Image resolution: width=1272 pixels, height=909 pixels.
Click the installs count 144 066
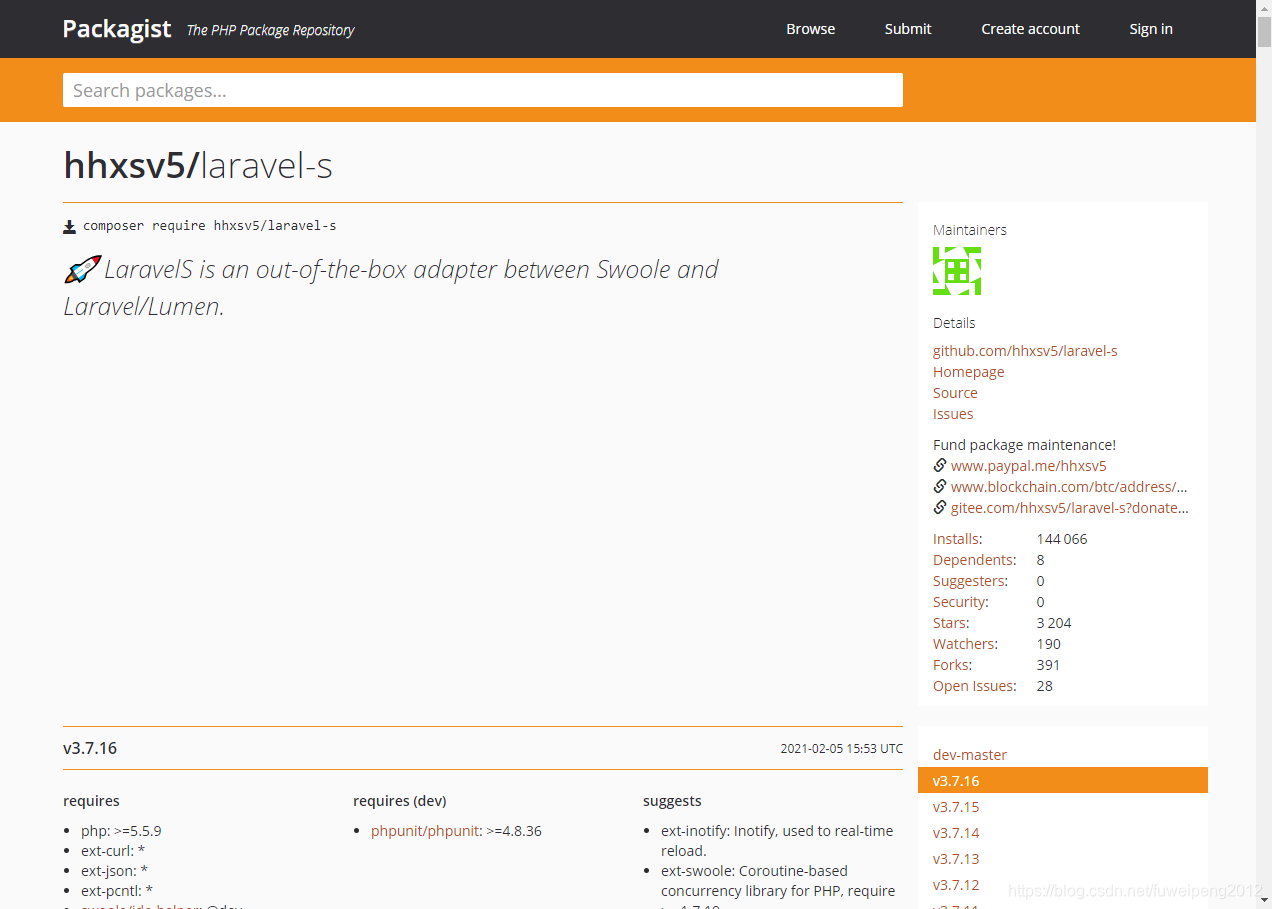pyautogui.click(x=1062, y=539)
